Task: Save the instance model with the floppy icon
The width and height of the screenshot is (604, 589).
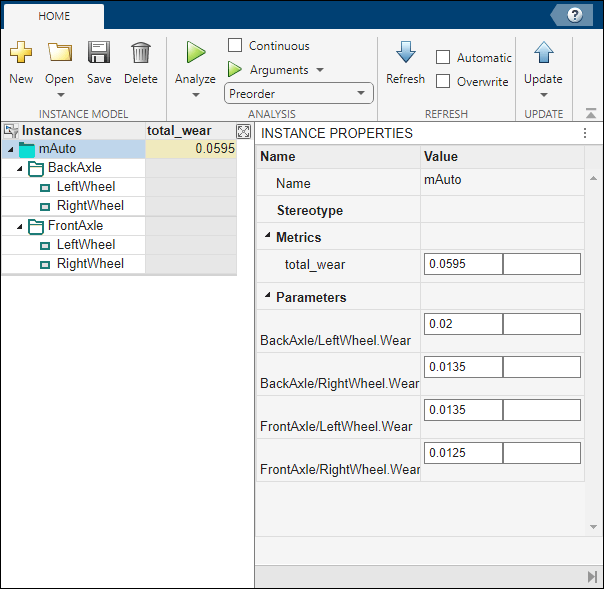Action: point(99,52)
